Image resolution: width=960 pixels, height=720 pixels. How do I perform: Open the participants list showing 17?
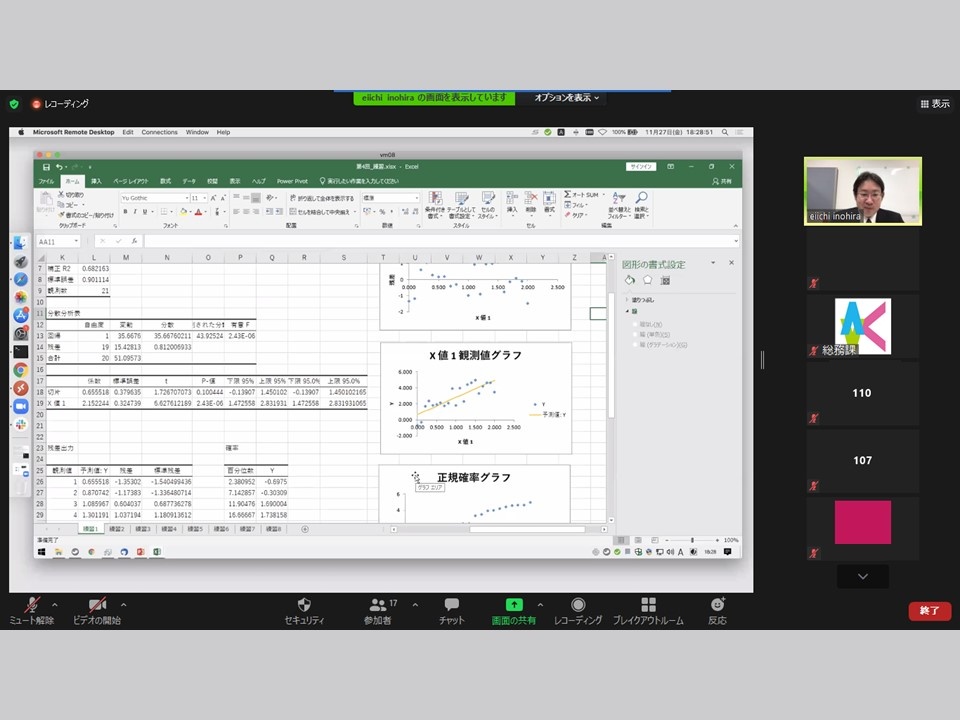[378, 610]
